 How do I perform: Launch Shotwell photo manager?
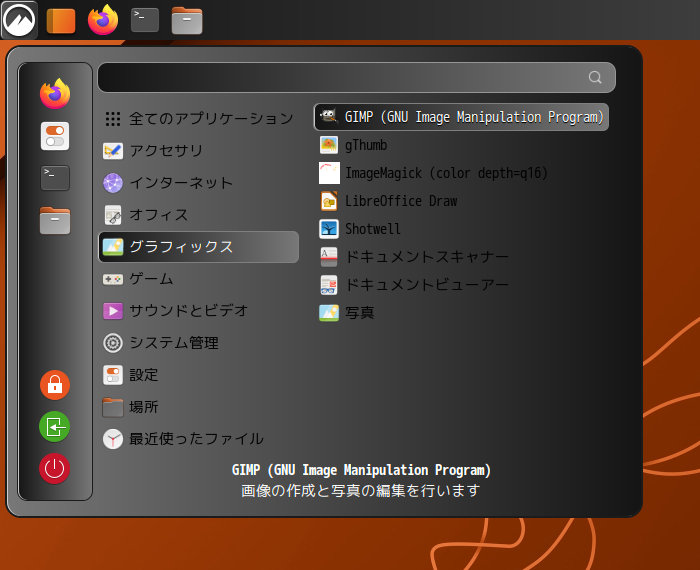[x=461, y=229]
